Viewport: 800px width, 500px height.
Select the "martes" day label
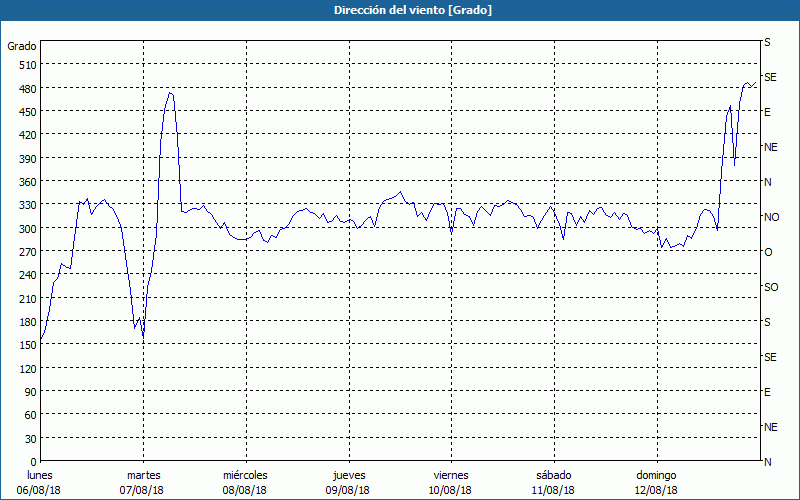click(143, 475)
